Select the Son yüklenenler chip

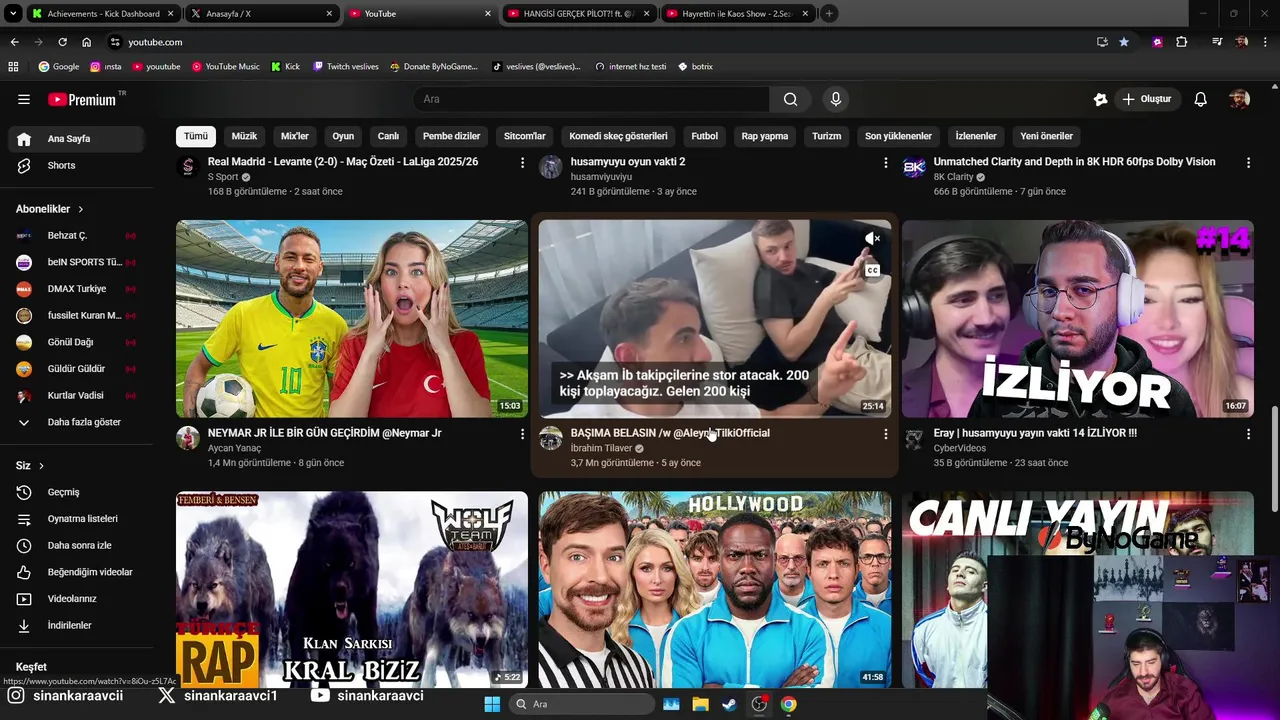pos(898,136)
